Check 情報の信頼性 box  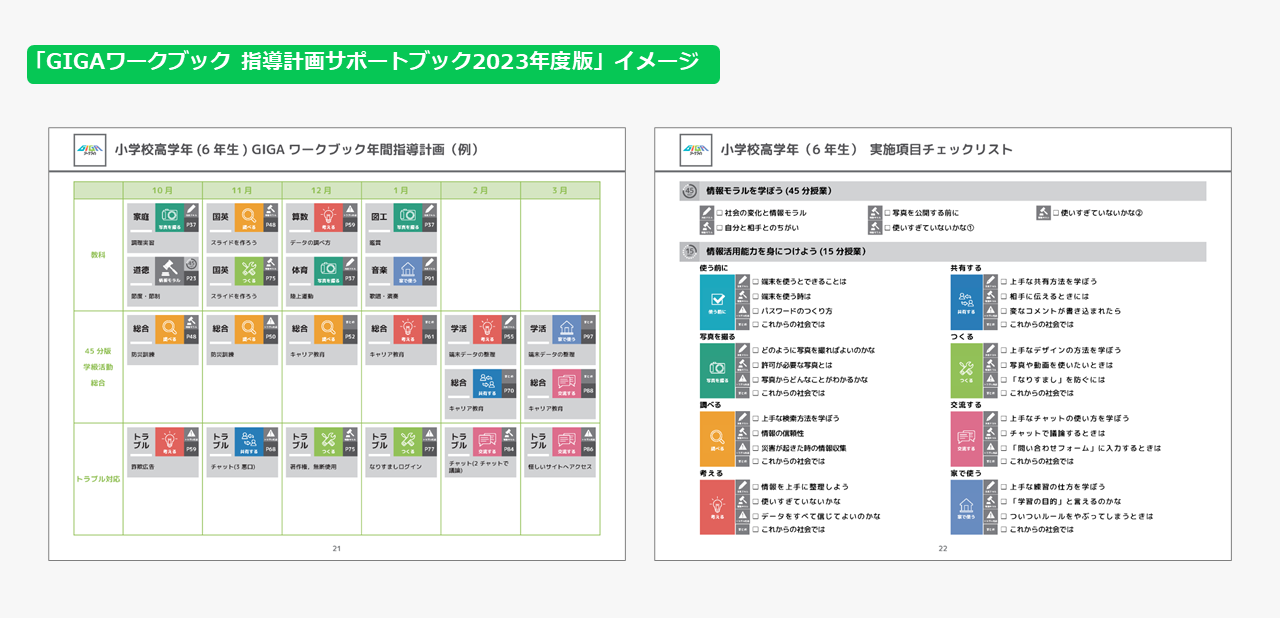click(756, 433)
